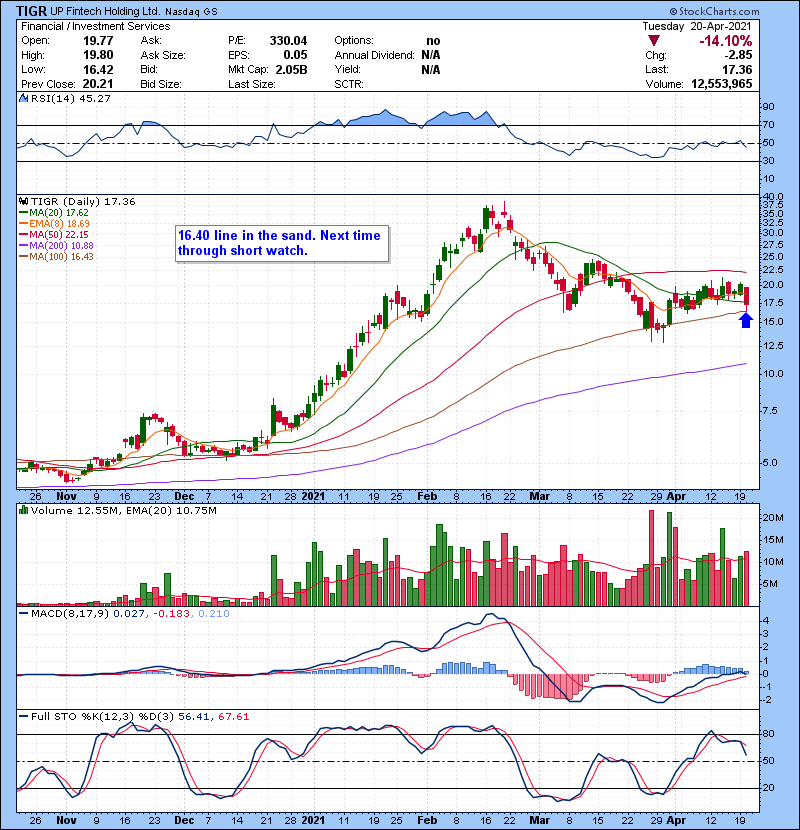800x830 pixels.
Task: Click the Options value no
Action: (433, 41)
